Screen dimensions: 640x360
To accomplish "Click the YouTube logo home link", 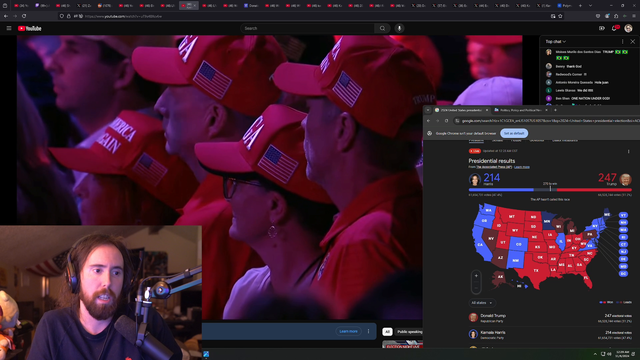I will (x=30, y=28).
